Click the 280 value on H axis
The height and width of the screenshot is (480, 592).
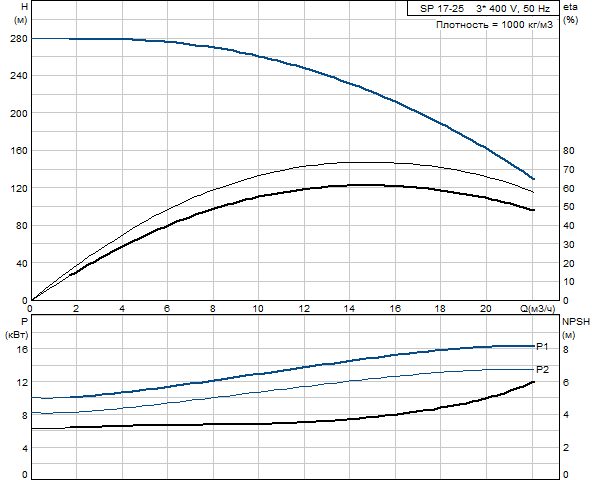pos(18,39)
